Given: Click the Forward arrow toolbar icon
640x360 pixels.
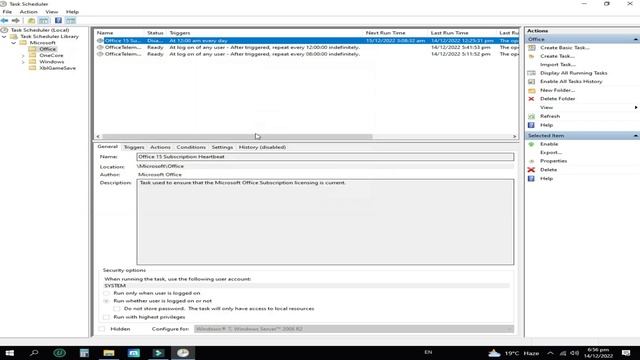Looking at the screenshot, I should click(16, 20).
